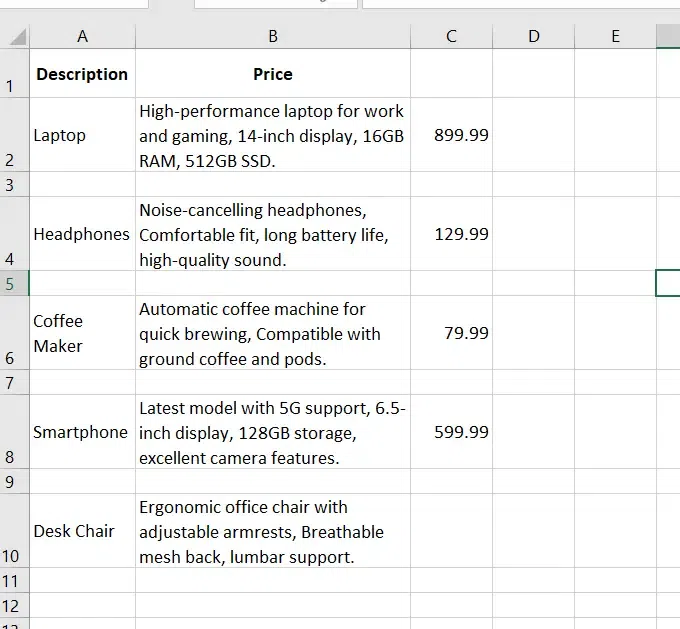
Task: Click empty cell C10 beside Desk Chair
Action: tap(451, 531)
